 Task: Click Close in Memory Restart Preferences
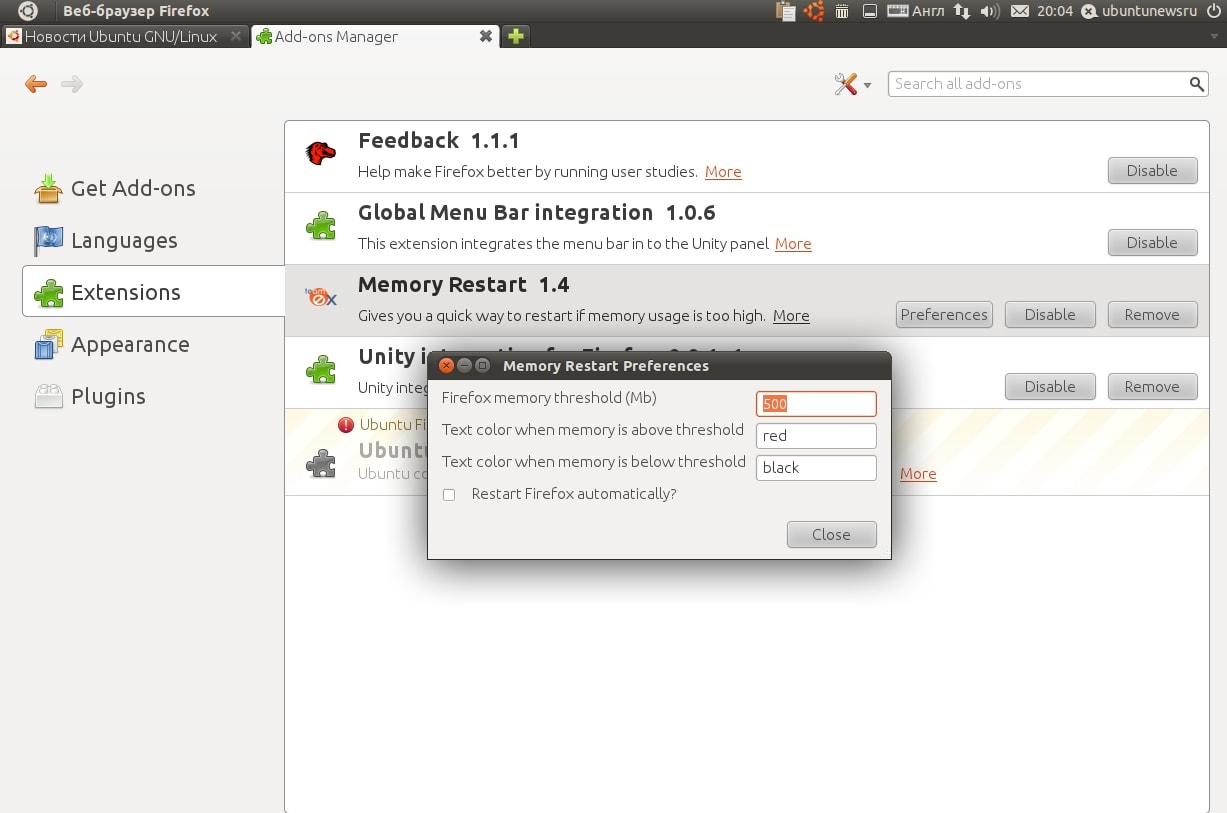[x=831, y=534]
